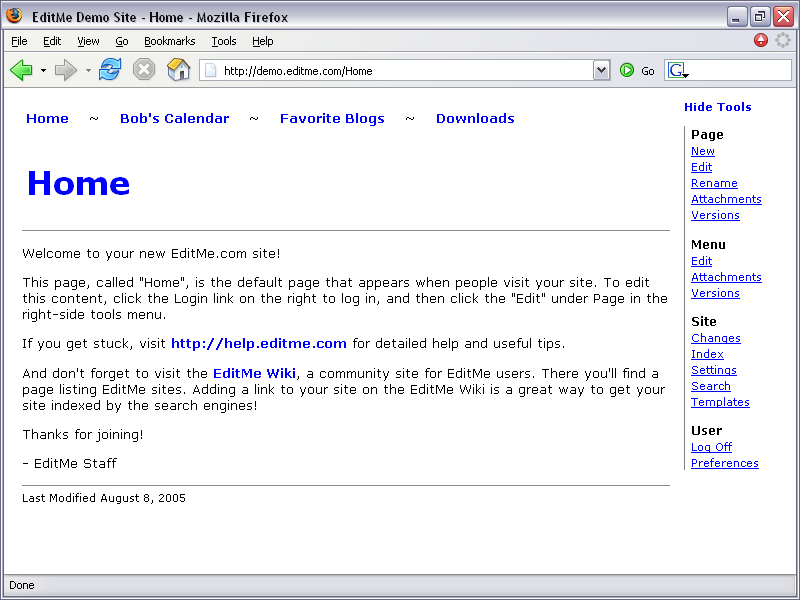Reload the page with the refresh icon
Viewport: 800px width, 600px height.
(x=110, y=69)
